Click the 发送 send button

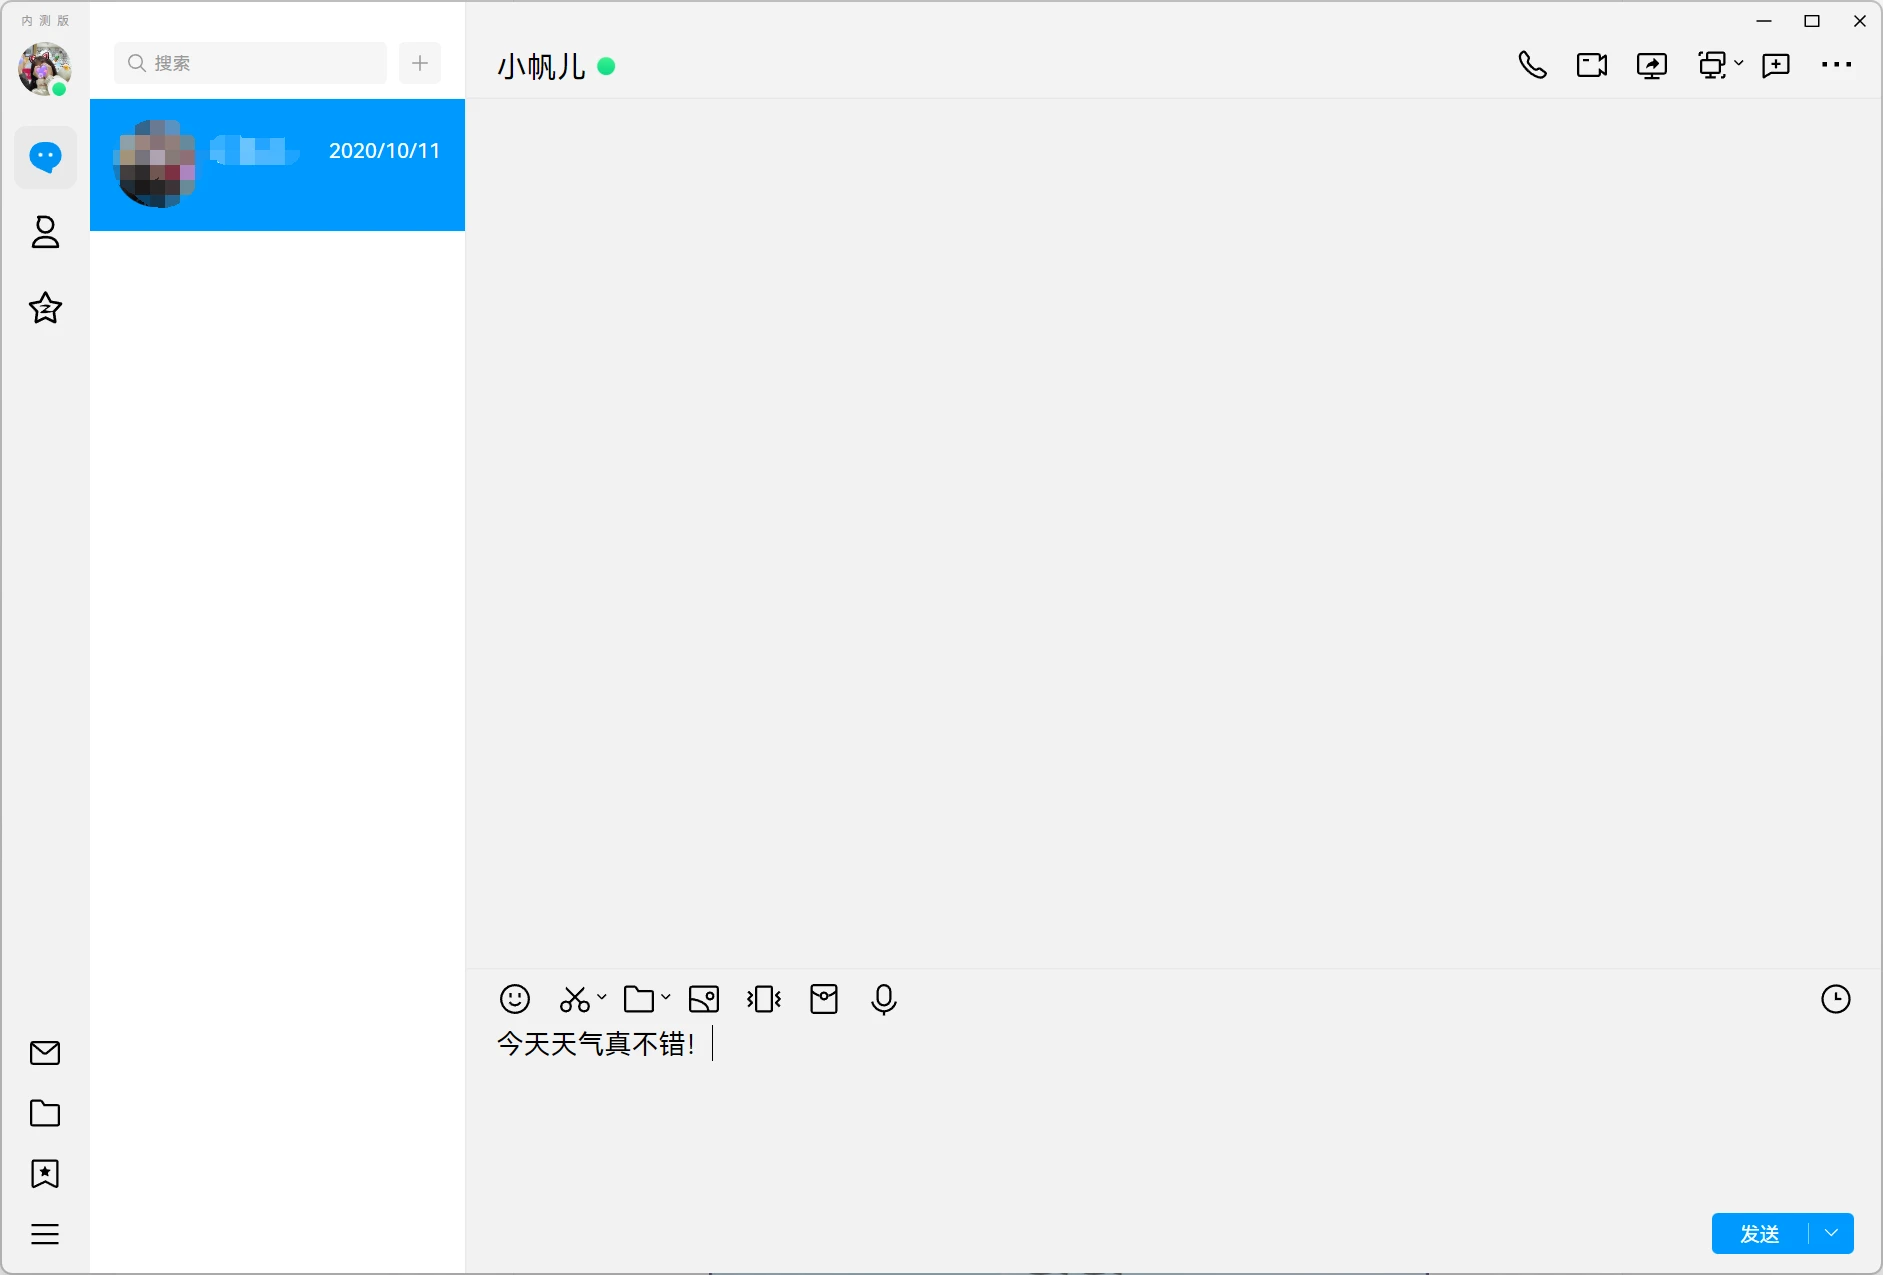click(x=1760, y=1233)
